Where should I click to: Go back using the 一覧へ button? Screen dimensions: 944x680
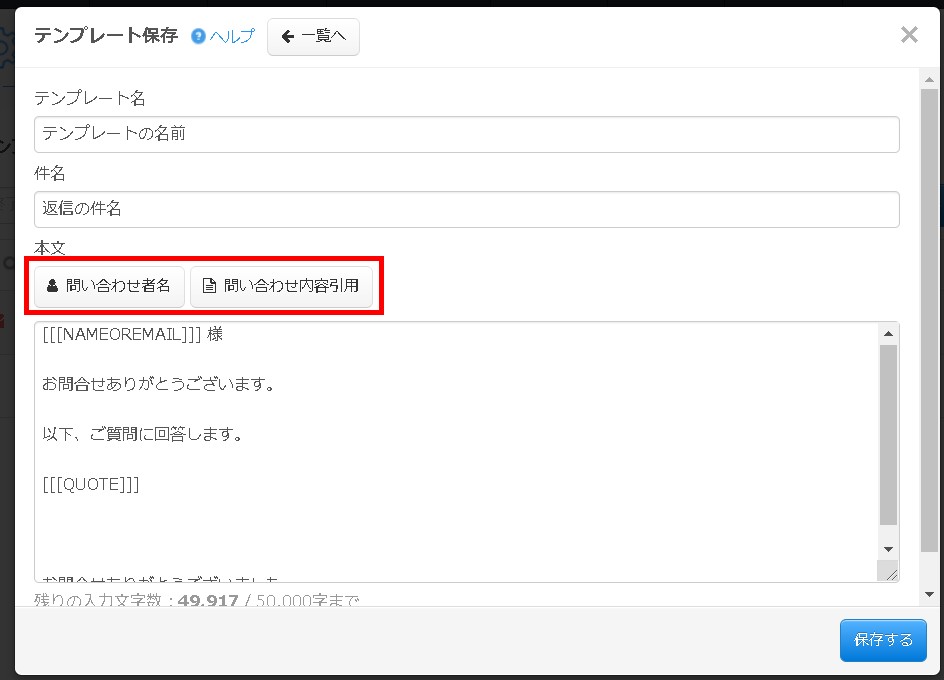pos(313,36)
